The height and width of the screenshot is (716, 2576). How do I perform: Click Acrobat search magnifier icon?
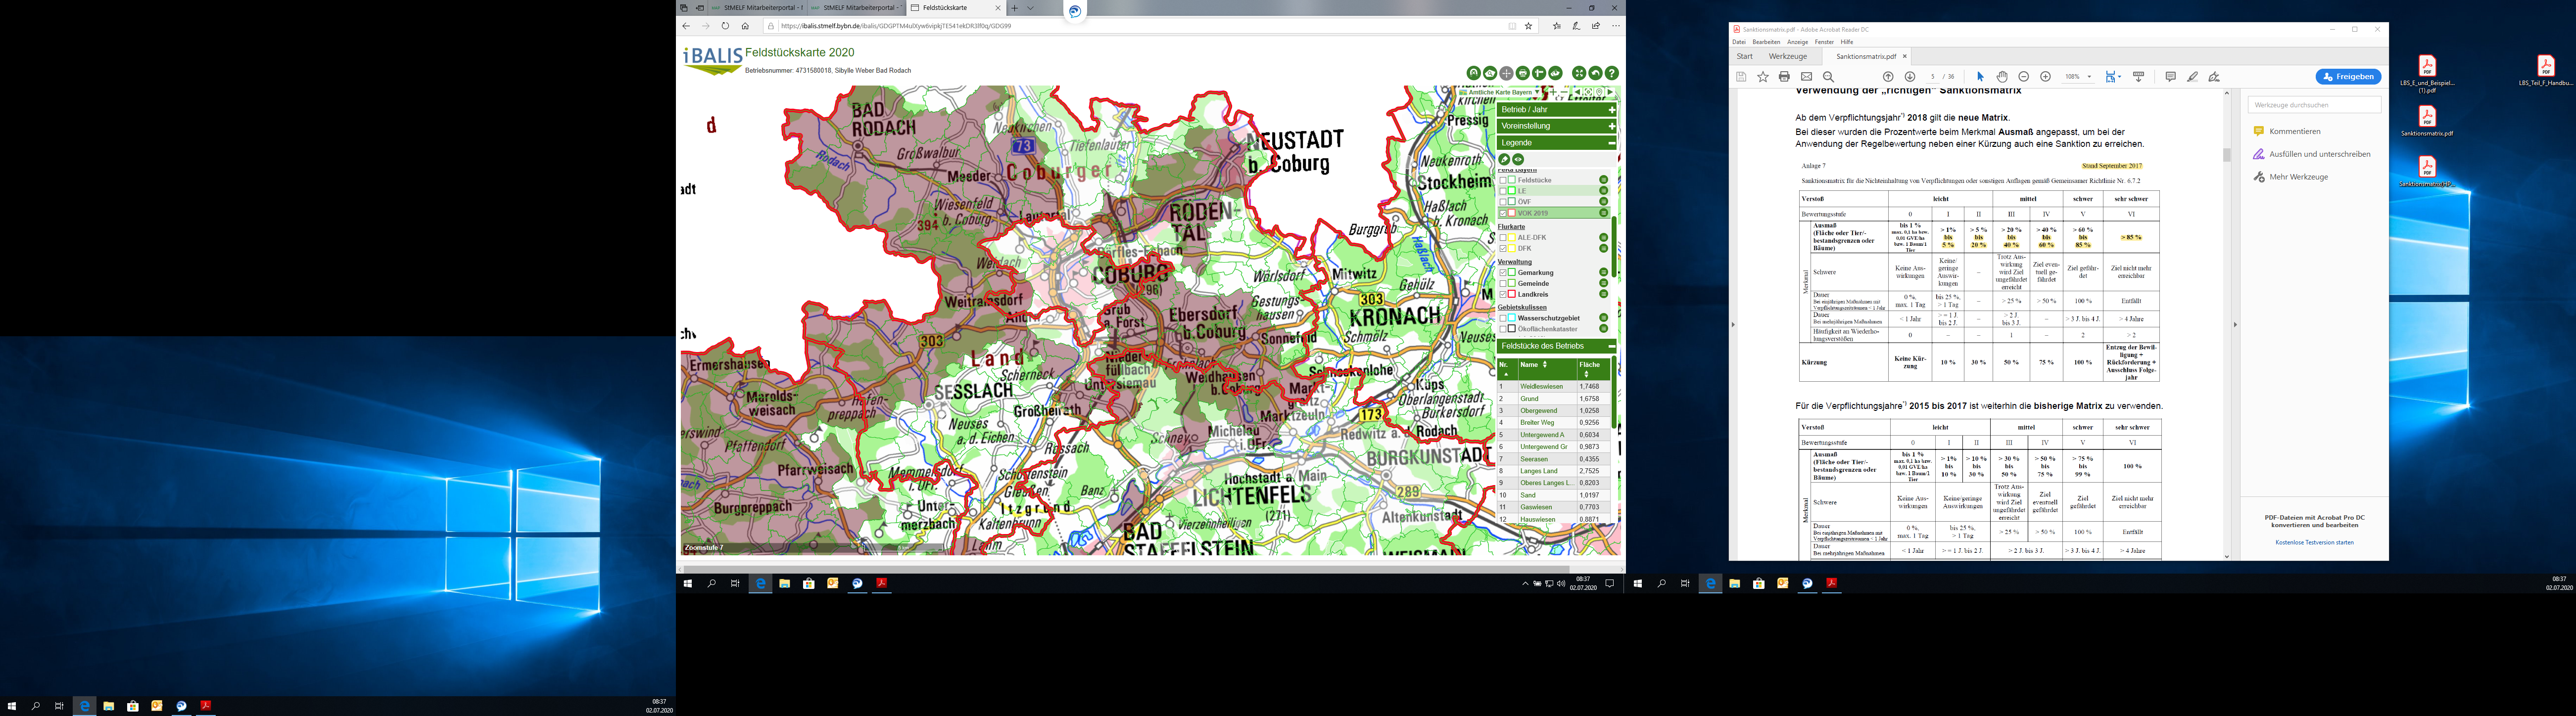tap(1828, 77)
